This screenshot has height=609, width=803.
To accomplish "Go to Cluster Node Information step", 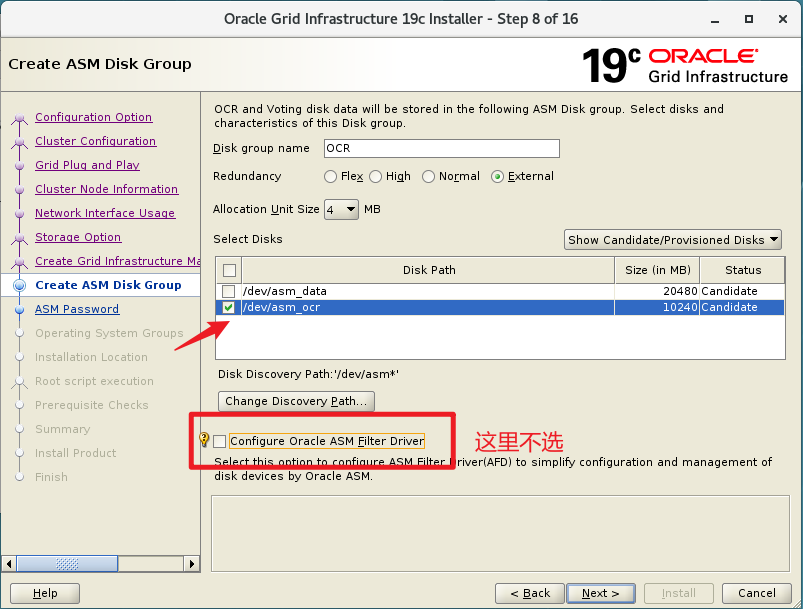I will 107,189.
